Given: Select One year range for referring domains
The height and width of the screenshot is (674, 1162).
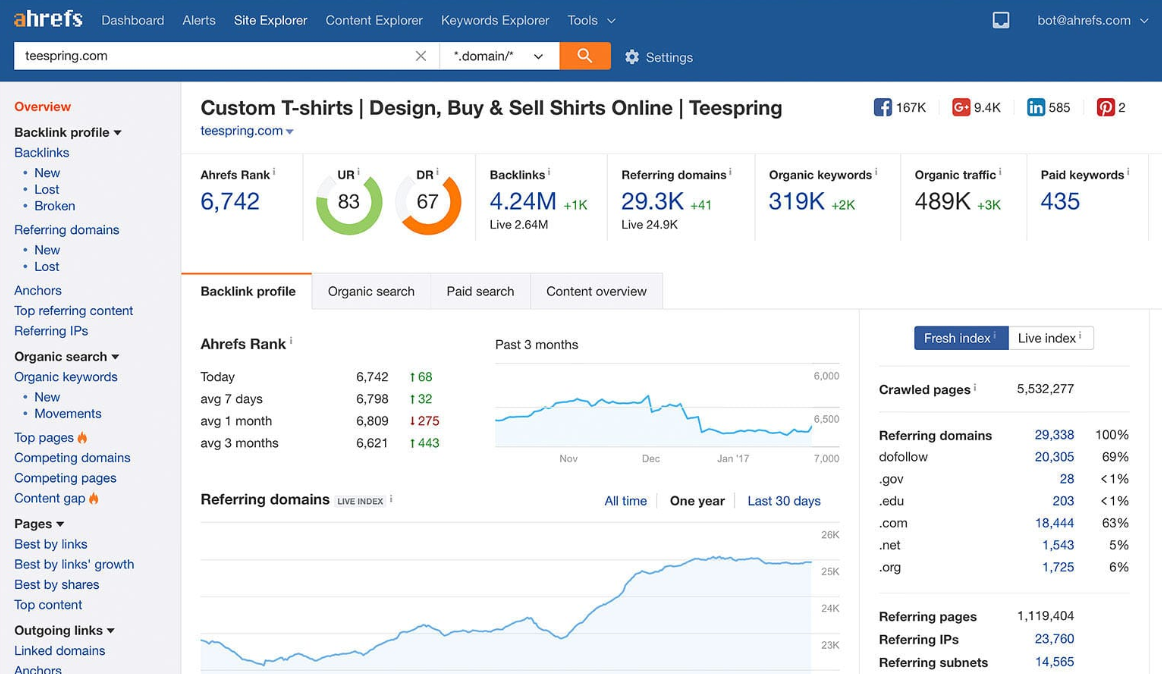Looking at the screenshot, I should (697, 501).
